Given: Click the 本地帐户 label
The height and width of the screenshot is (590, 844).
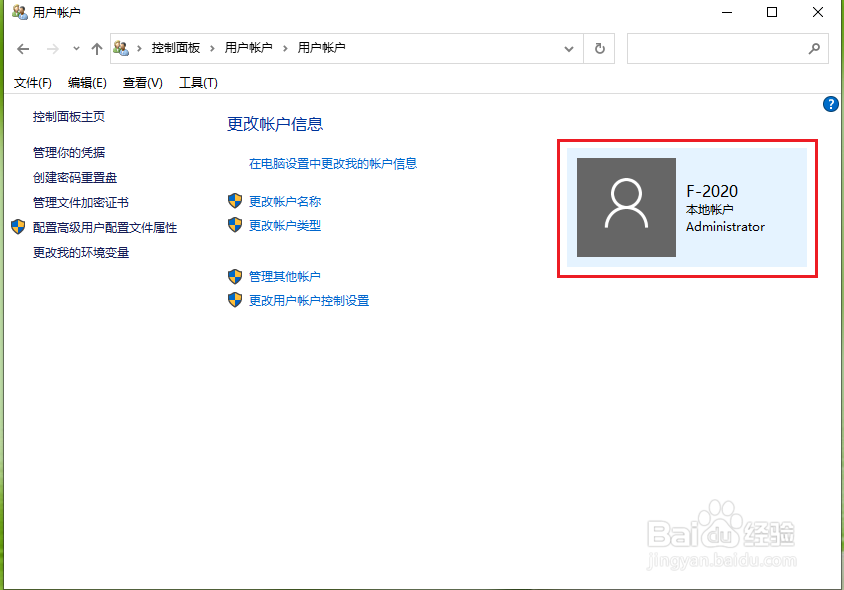Looking at the screenshot, I should 709,210.
